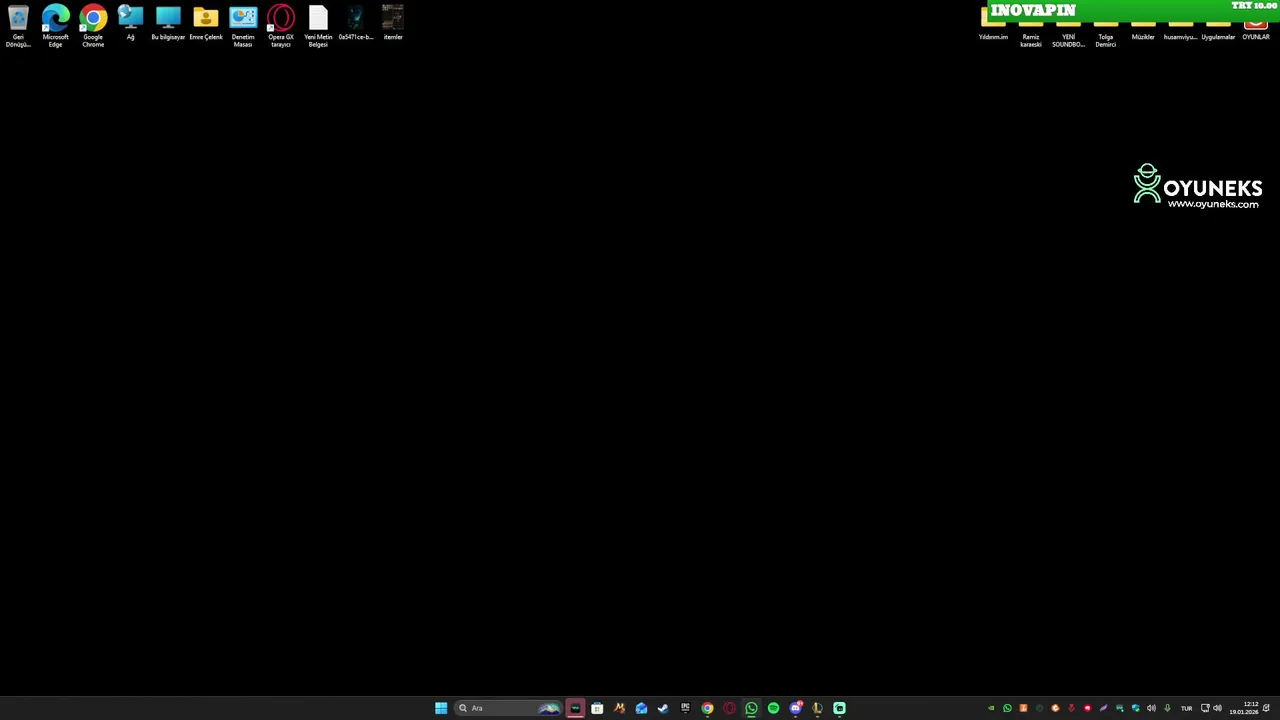Screen dimensions: 1280x720
Task: Click the Ara search box on taskbar
Action: pyautogui.click(x=508, y=708)
